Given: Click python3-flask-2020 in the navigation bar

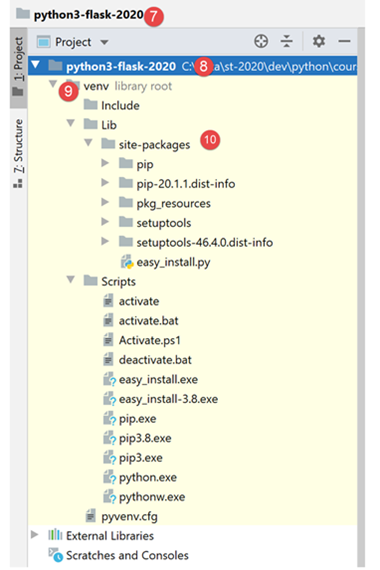Looking at the screenshot, I should pyautogui.click(x=89, y=15).
